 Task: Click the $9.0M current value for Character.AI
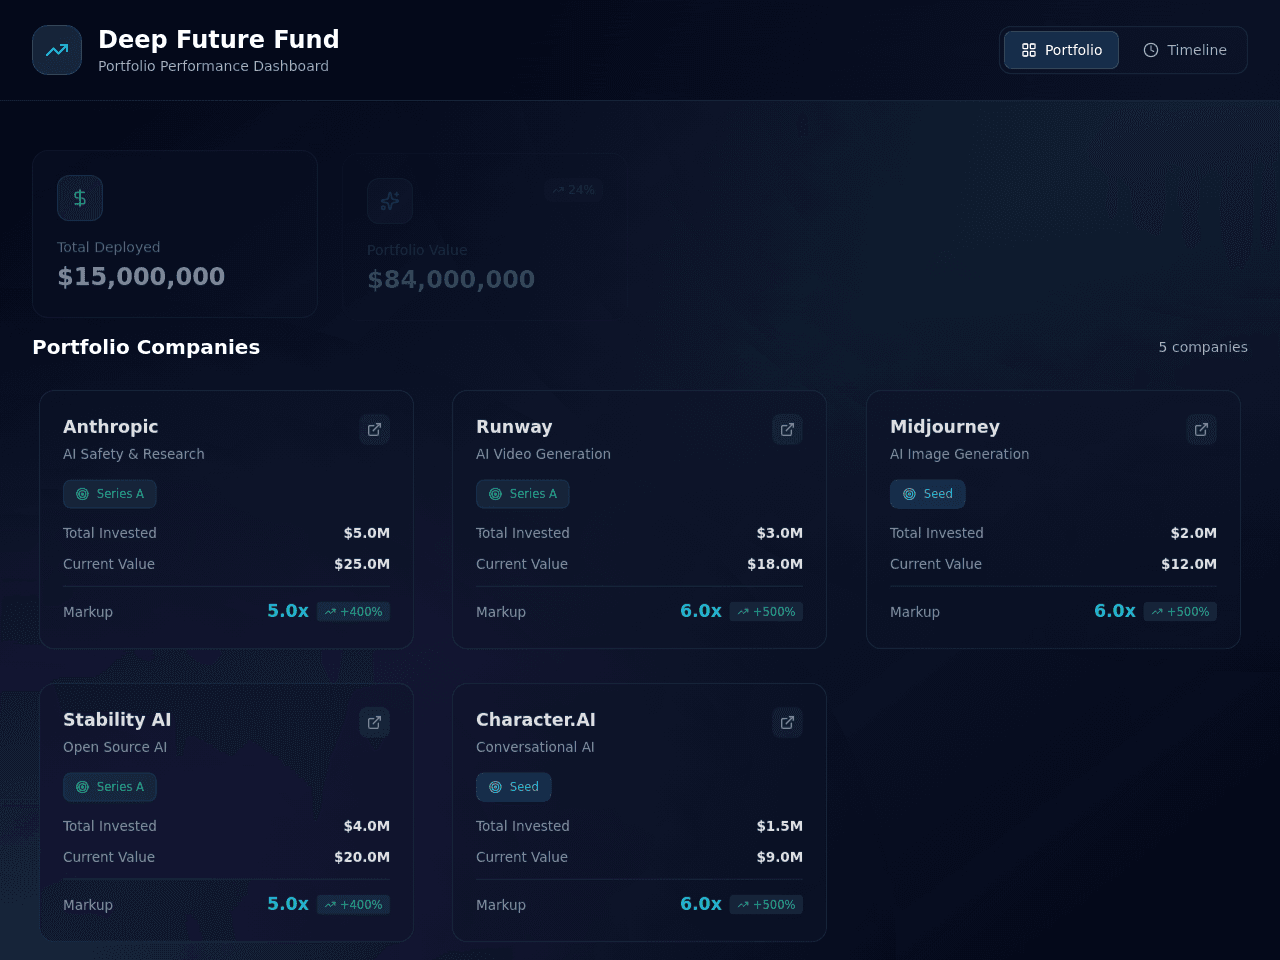tap(780, 857)
